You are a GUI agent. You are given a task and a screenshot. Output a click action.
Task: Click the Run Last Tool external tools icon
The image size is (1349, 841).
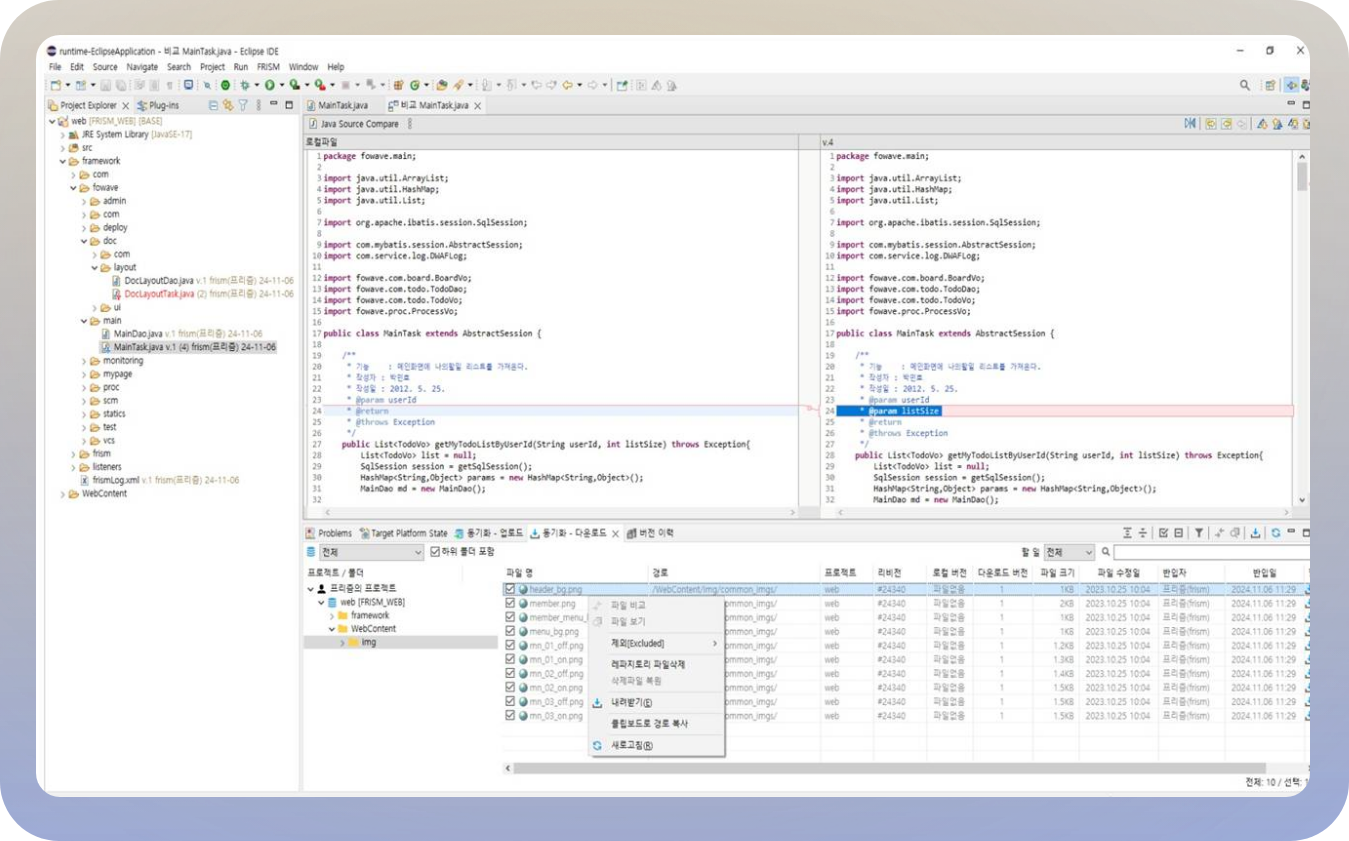point(319,85)
